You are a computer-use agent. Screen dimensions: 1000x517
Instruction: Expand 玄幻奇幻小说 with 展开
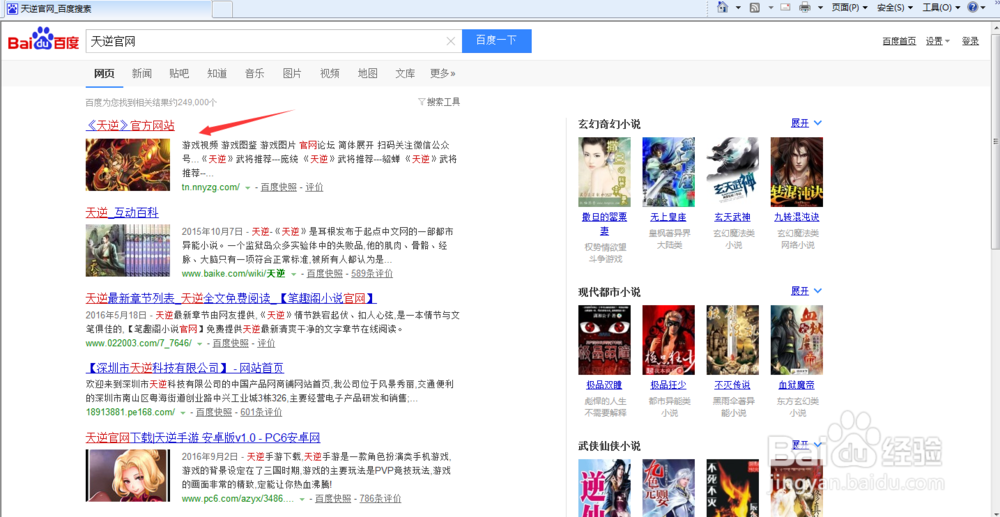[x=806, y=123]
